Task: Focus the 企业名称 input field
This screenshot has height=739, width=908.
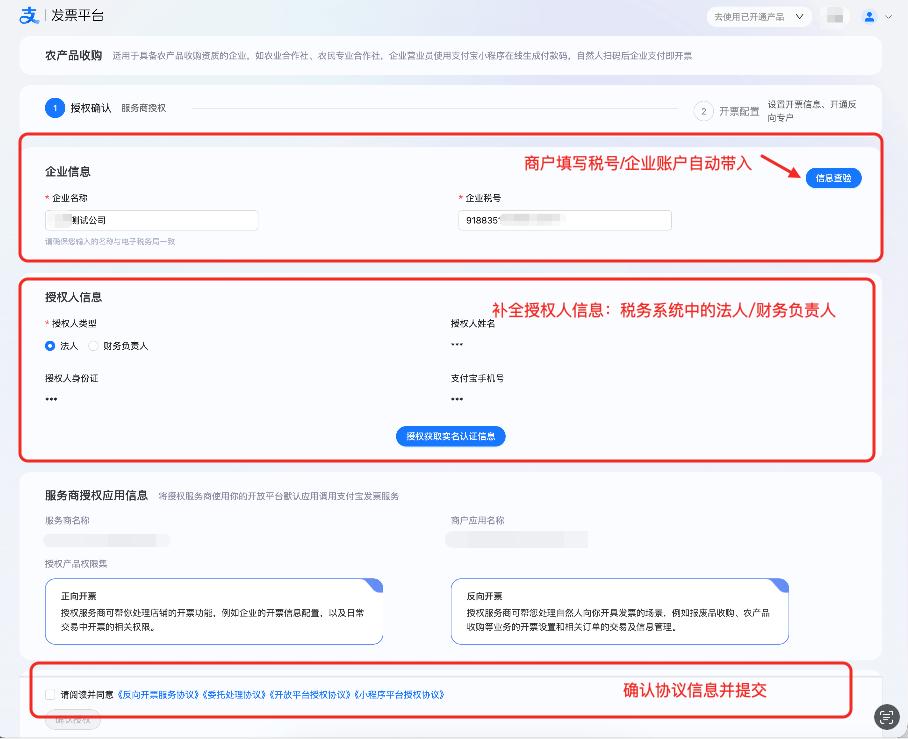Action: click(x=152, y=220)
